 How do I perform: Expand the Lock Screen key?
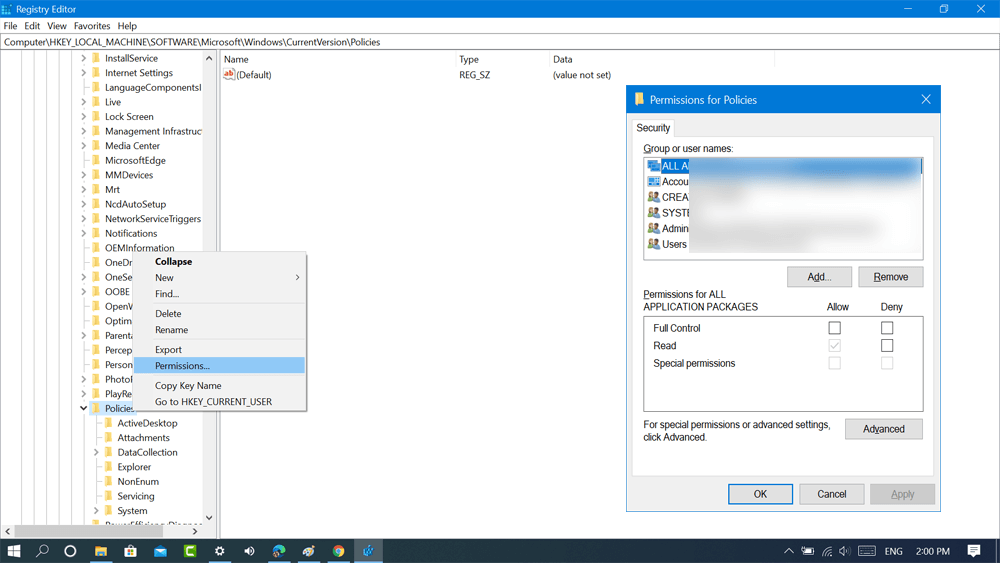[84, 117]
